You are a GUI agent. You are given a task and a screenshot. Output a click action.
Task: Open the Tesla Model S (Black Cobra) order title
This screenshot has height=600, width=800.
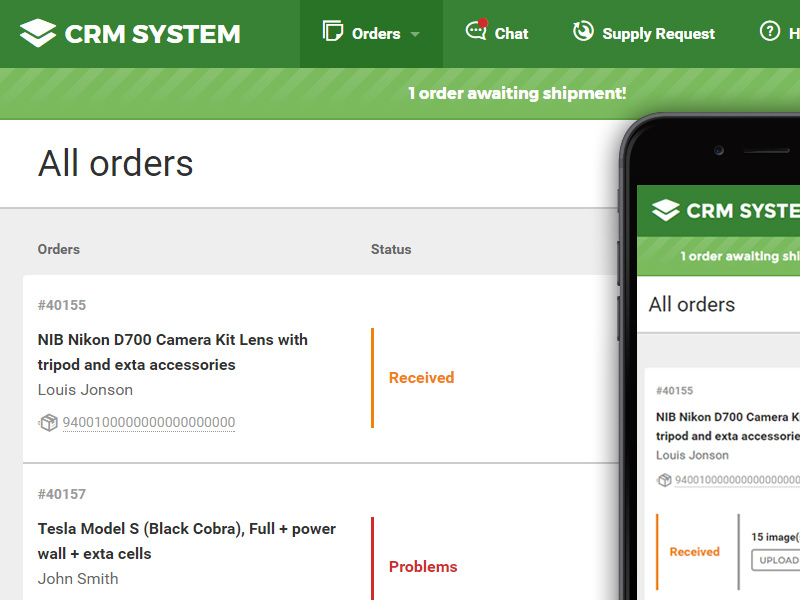click(187, 541)
